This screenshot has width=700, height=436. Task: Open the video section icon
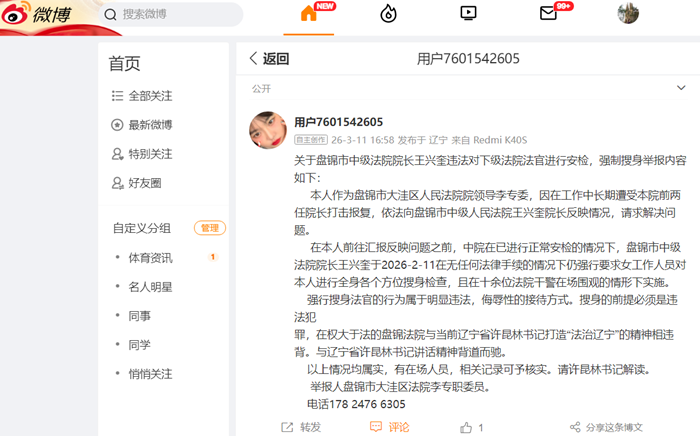pyautogui.click(x=468, y=14)
